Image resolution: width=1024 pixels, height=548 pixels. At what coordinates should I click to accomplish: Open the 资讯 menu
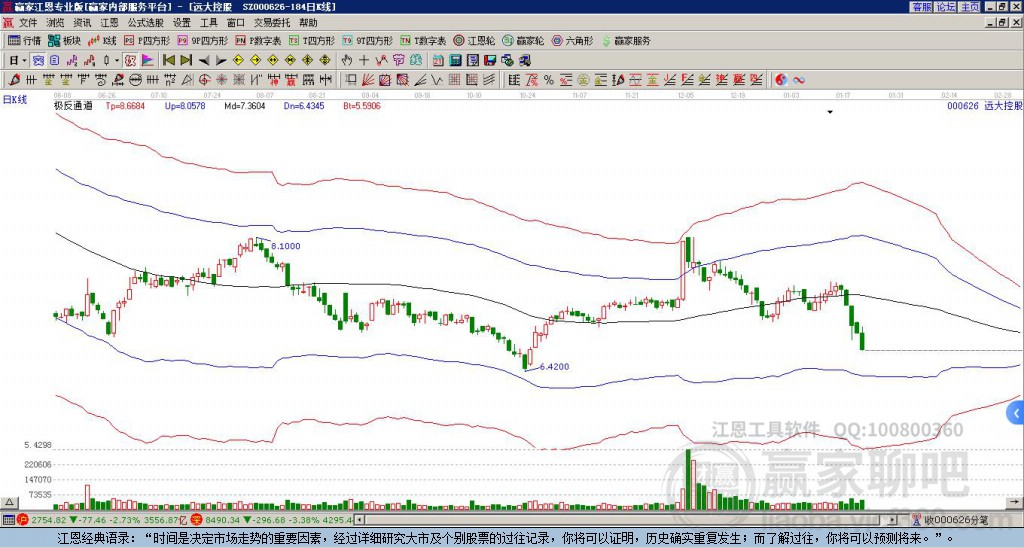pos(82,23)
